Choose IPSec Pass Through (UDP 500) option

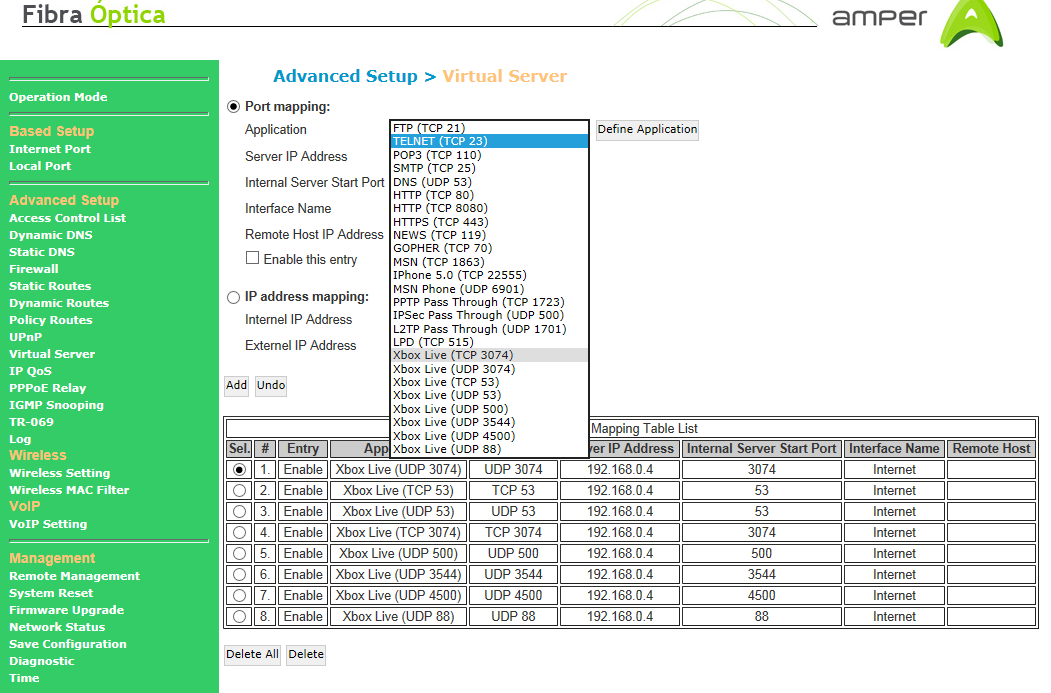(489, 316)
